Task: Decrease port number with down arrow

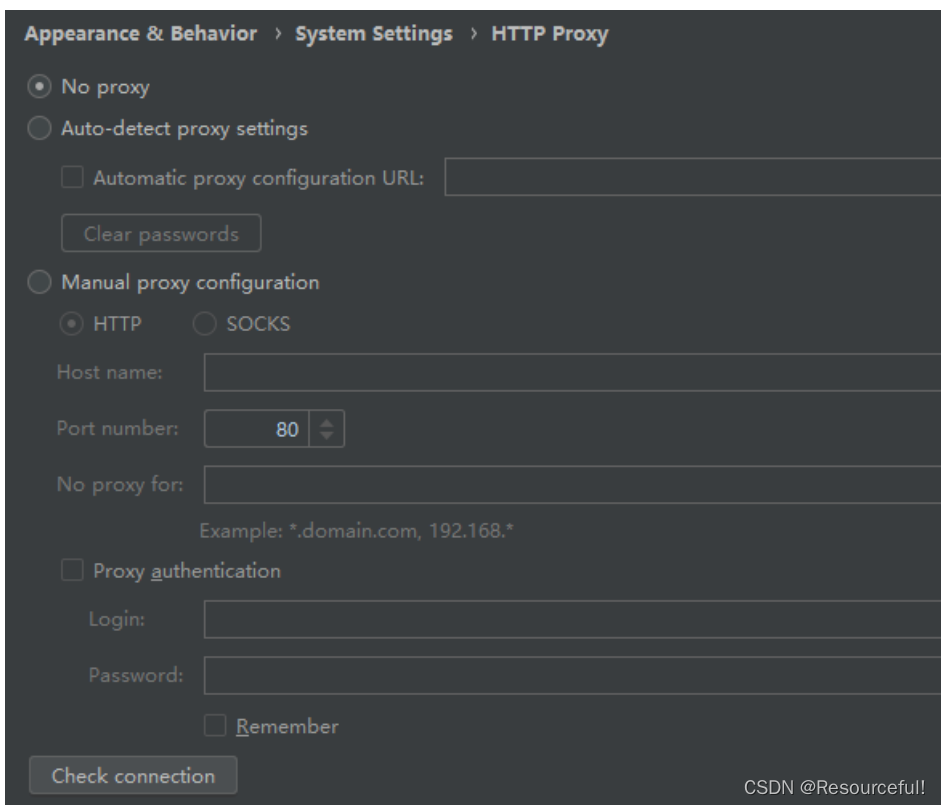Action: (x=326, y=435)
